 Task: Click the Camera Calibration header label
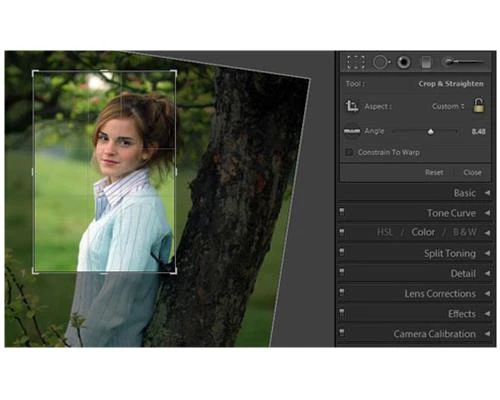coord(434,334)
